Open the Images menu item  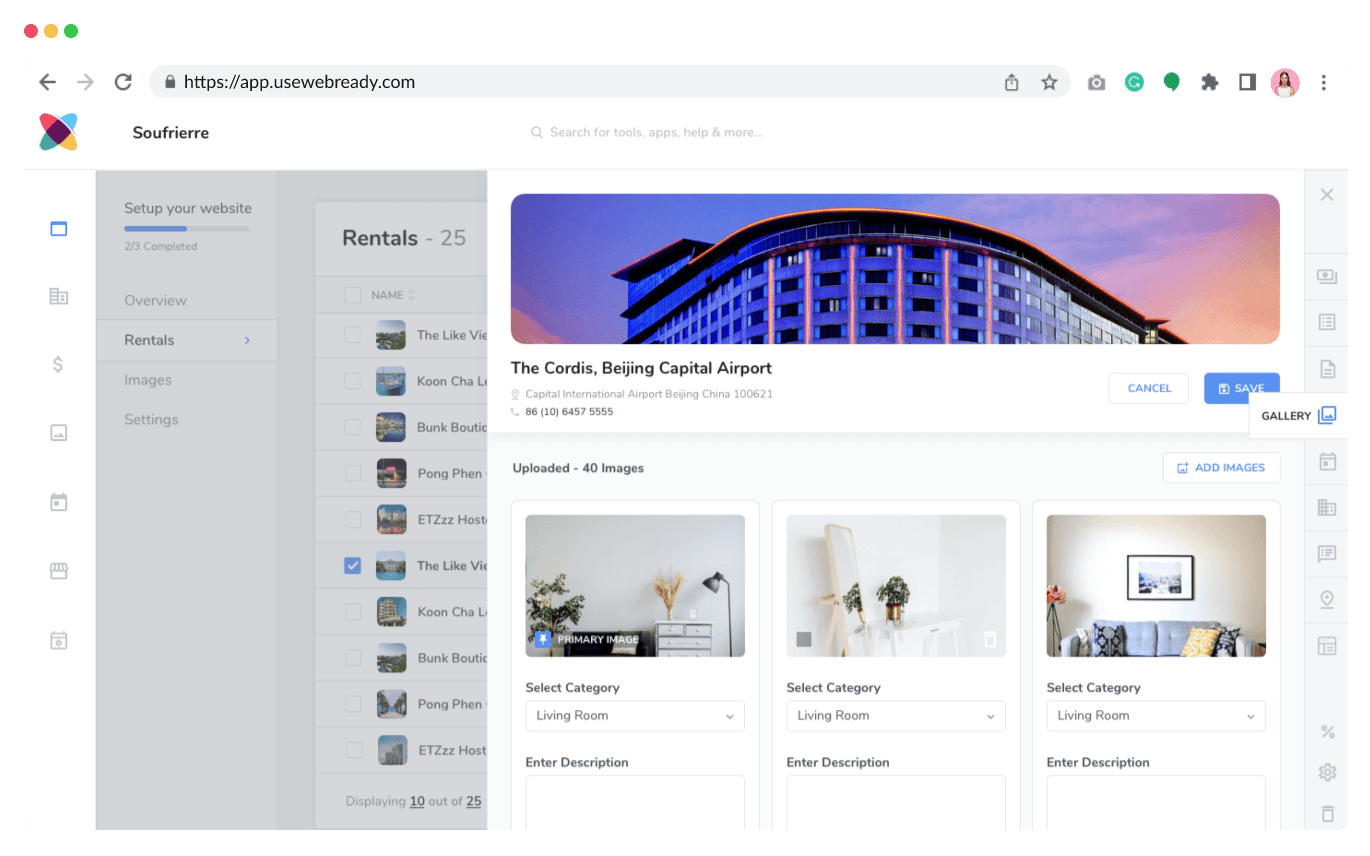[148, 380]
